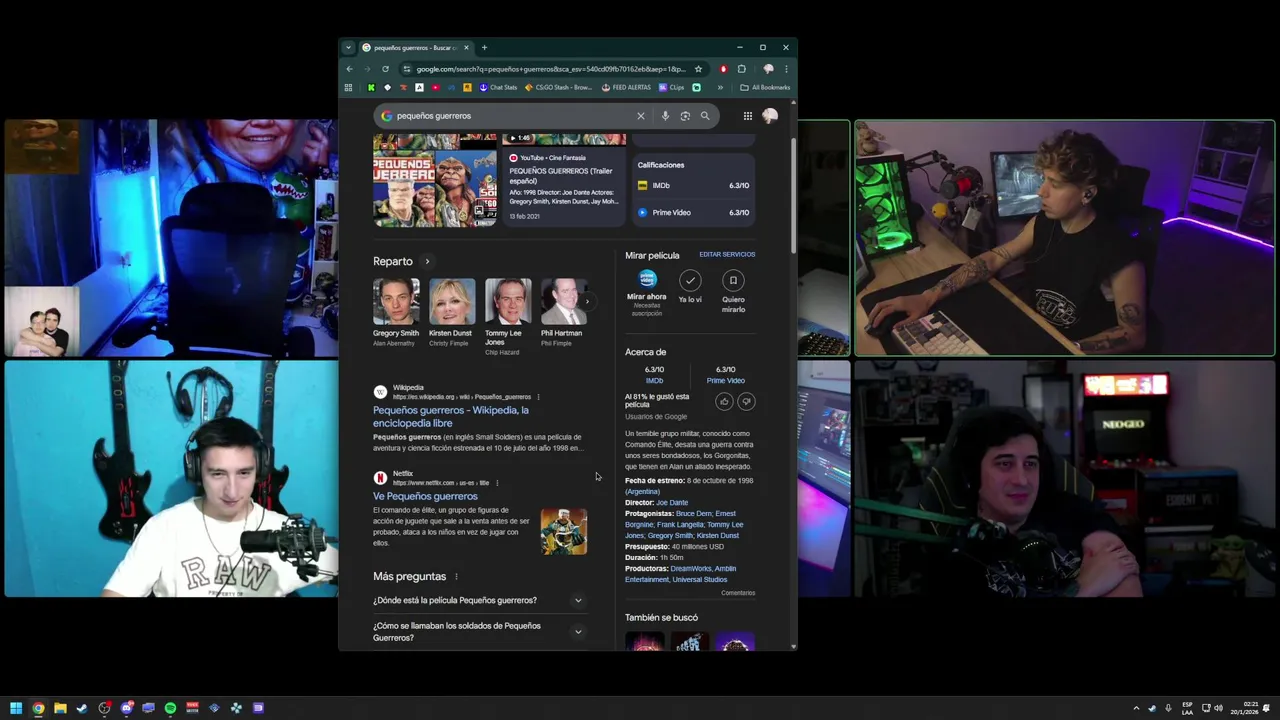
Task: Expand the Reparto cast section arrow
Action: pos(427,262)
